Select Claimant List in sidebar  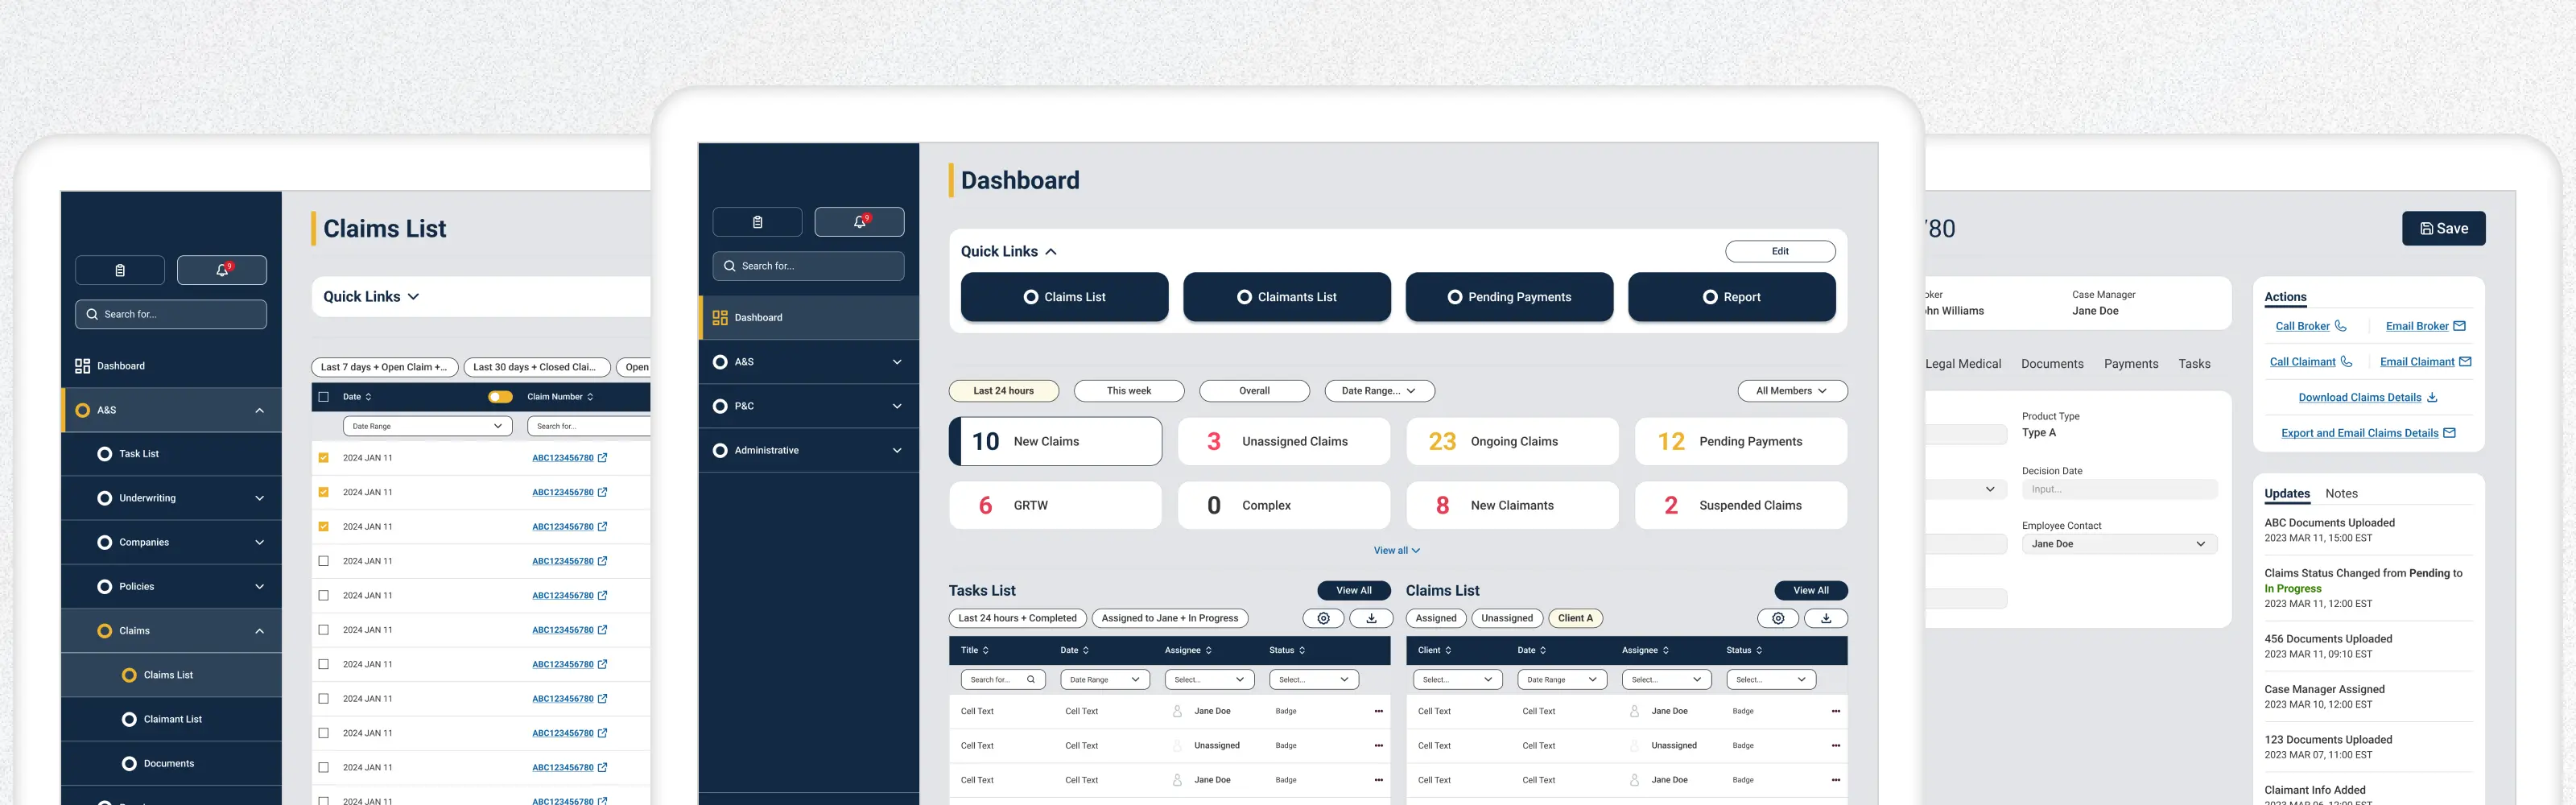tap(172, 719)
